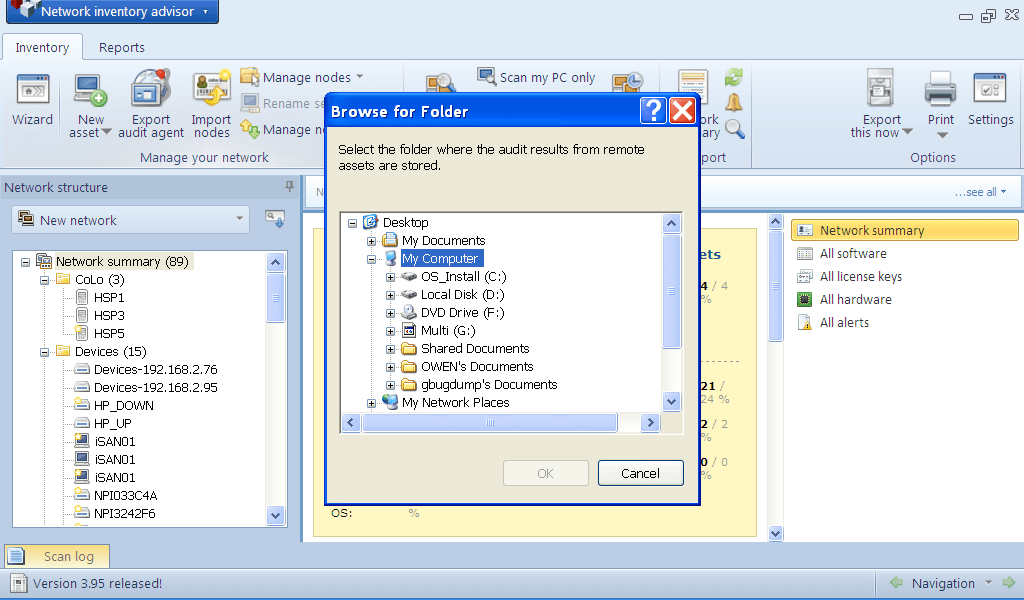Select OWEN's Documents folder
The image size is (1024, 600).
pyautogui.click(x=477, y=366)
